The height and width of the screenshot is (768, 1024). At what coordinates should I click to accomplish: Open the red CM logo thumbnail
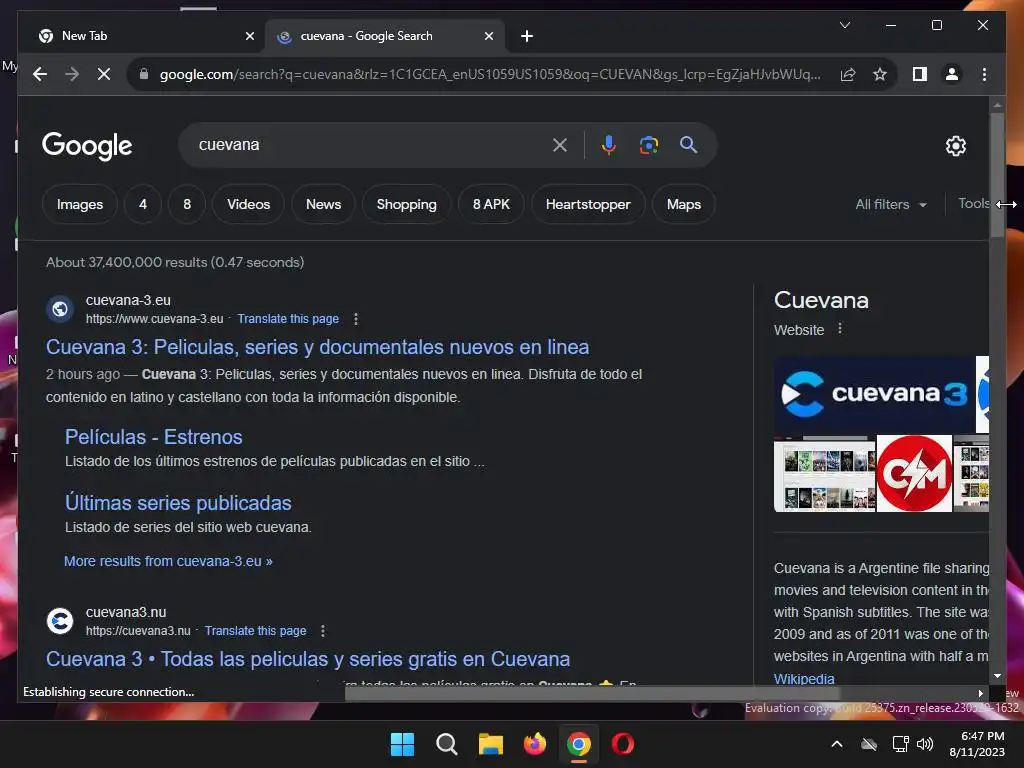coord(914,473)
